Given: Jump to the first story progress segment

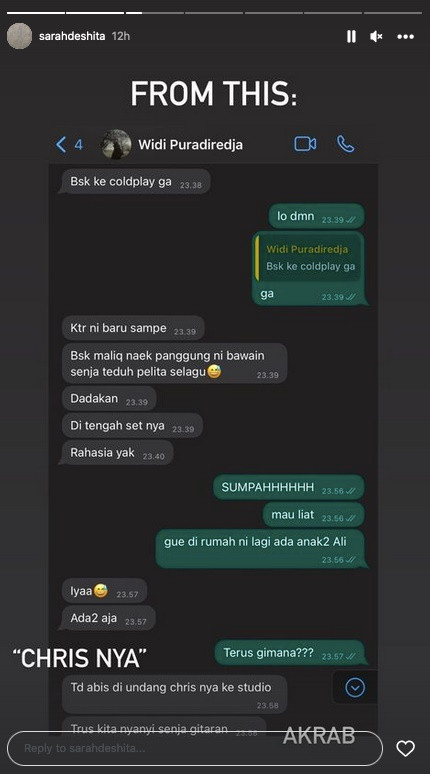Looking at the screenshot, I should 36,12.
